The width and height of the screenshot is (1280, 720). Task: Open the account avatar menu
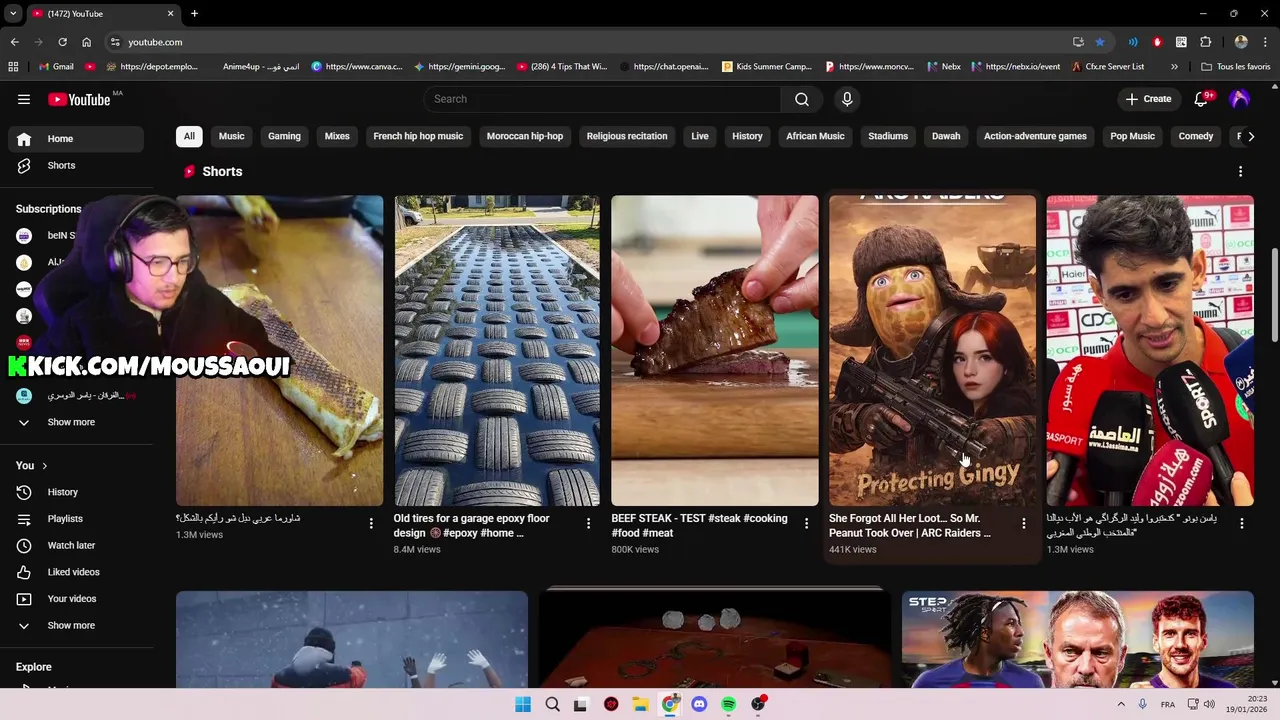pos(1240,99)
